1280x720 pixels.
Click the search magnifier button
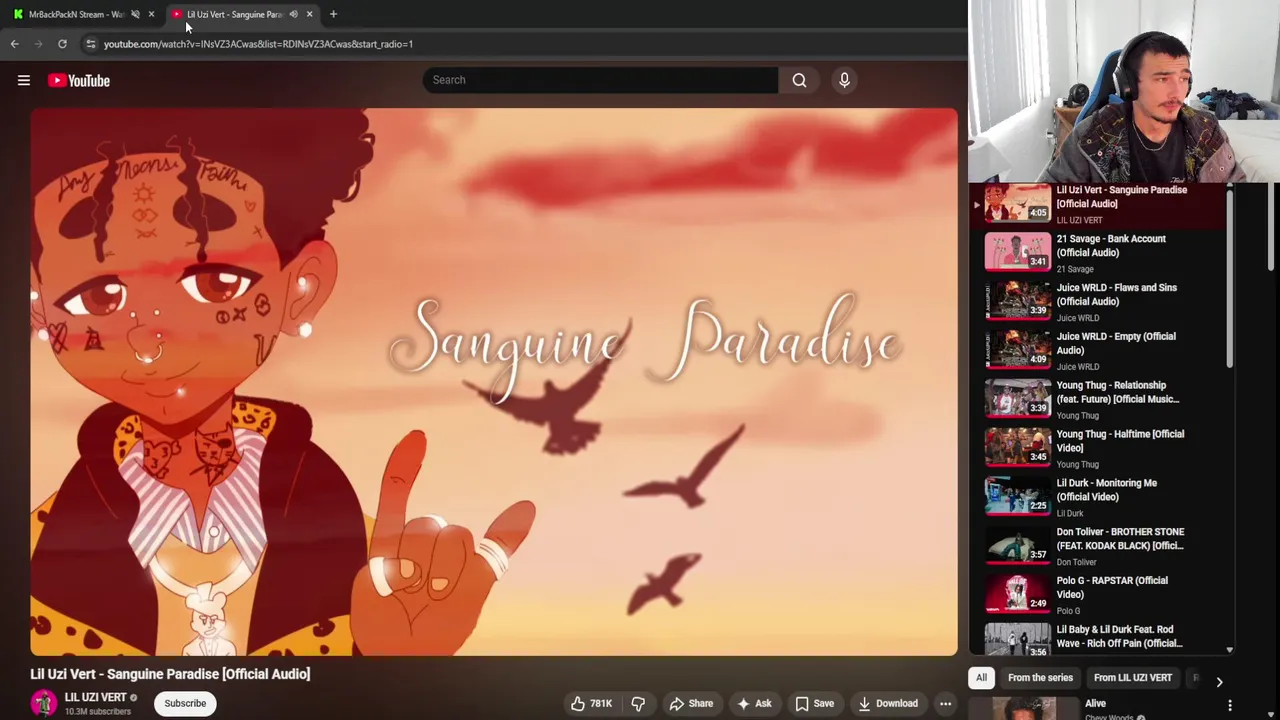[x=799, y=80]
